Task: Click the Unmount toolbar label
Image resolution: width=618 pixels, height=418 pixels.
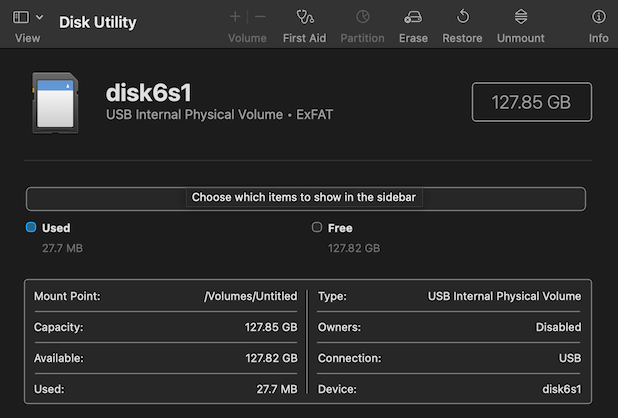Action: coord(521,38)
